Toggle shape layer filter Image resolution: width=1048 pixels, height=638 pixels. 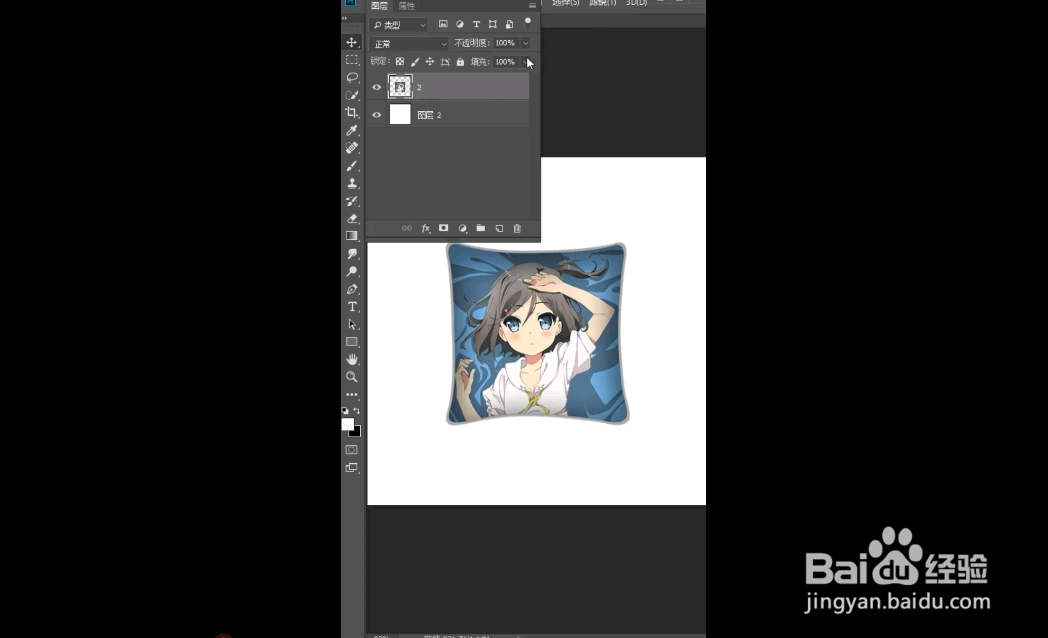tap(493, 24)
